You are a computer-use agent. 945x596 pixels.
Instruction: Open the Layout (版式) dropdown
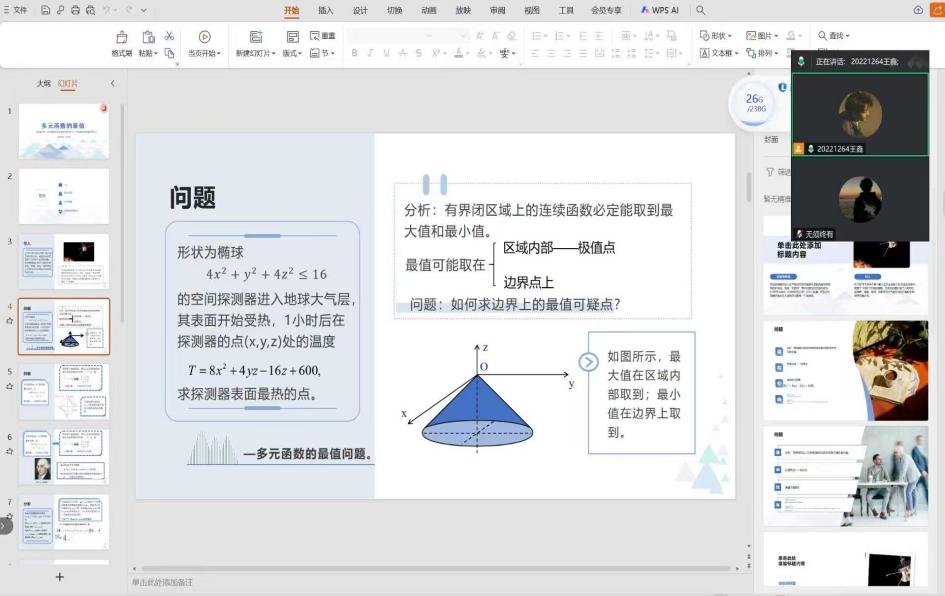click(293, 53)
